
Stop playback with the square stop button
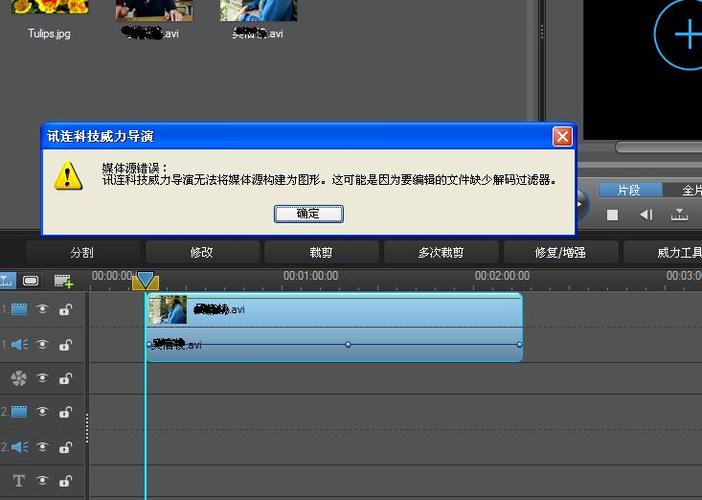(612, 215)
